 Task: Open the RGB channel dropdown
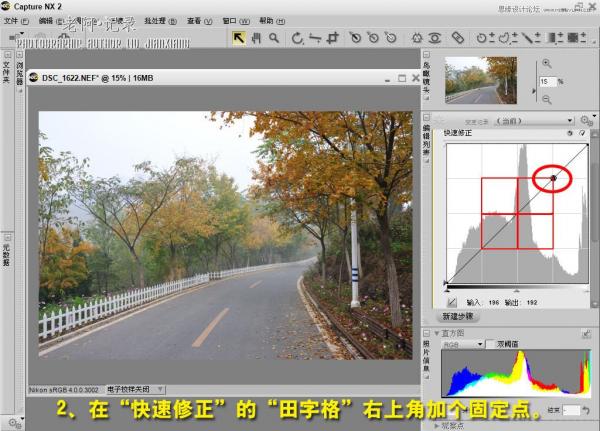click(x=463, y=343)
